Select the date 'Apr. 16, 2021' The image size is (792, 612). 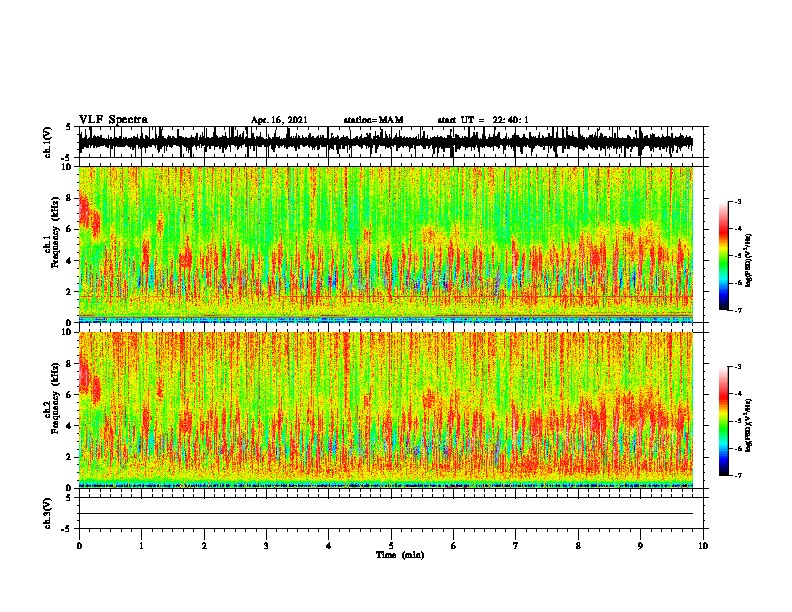pos(279,120)
